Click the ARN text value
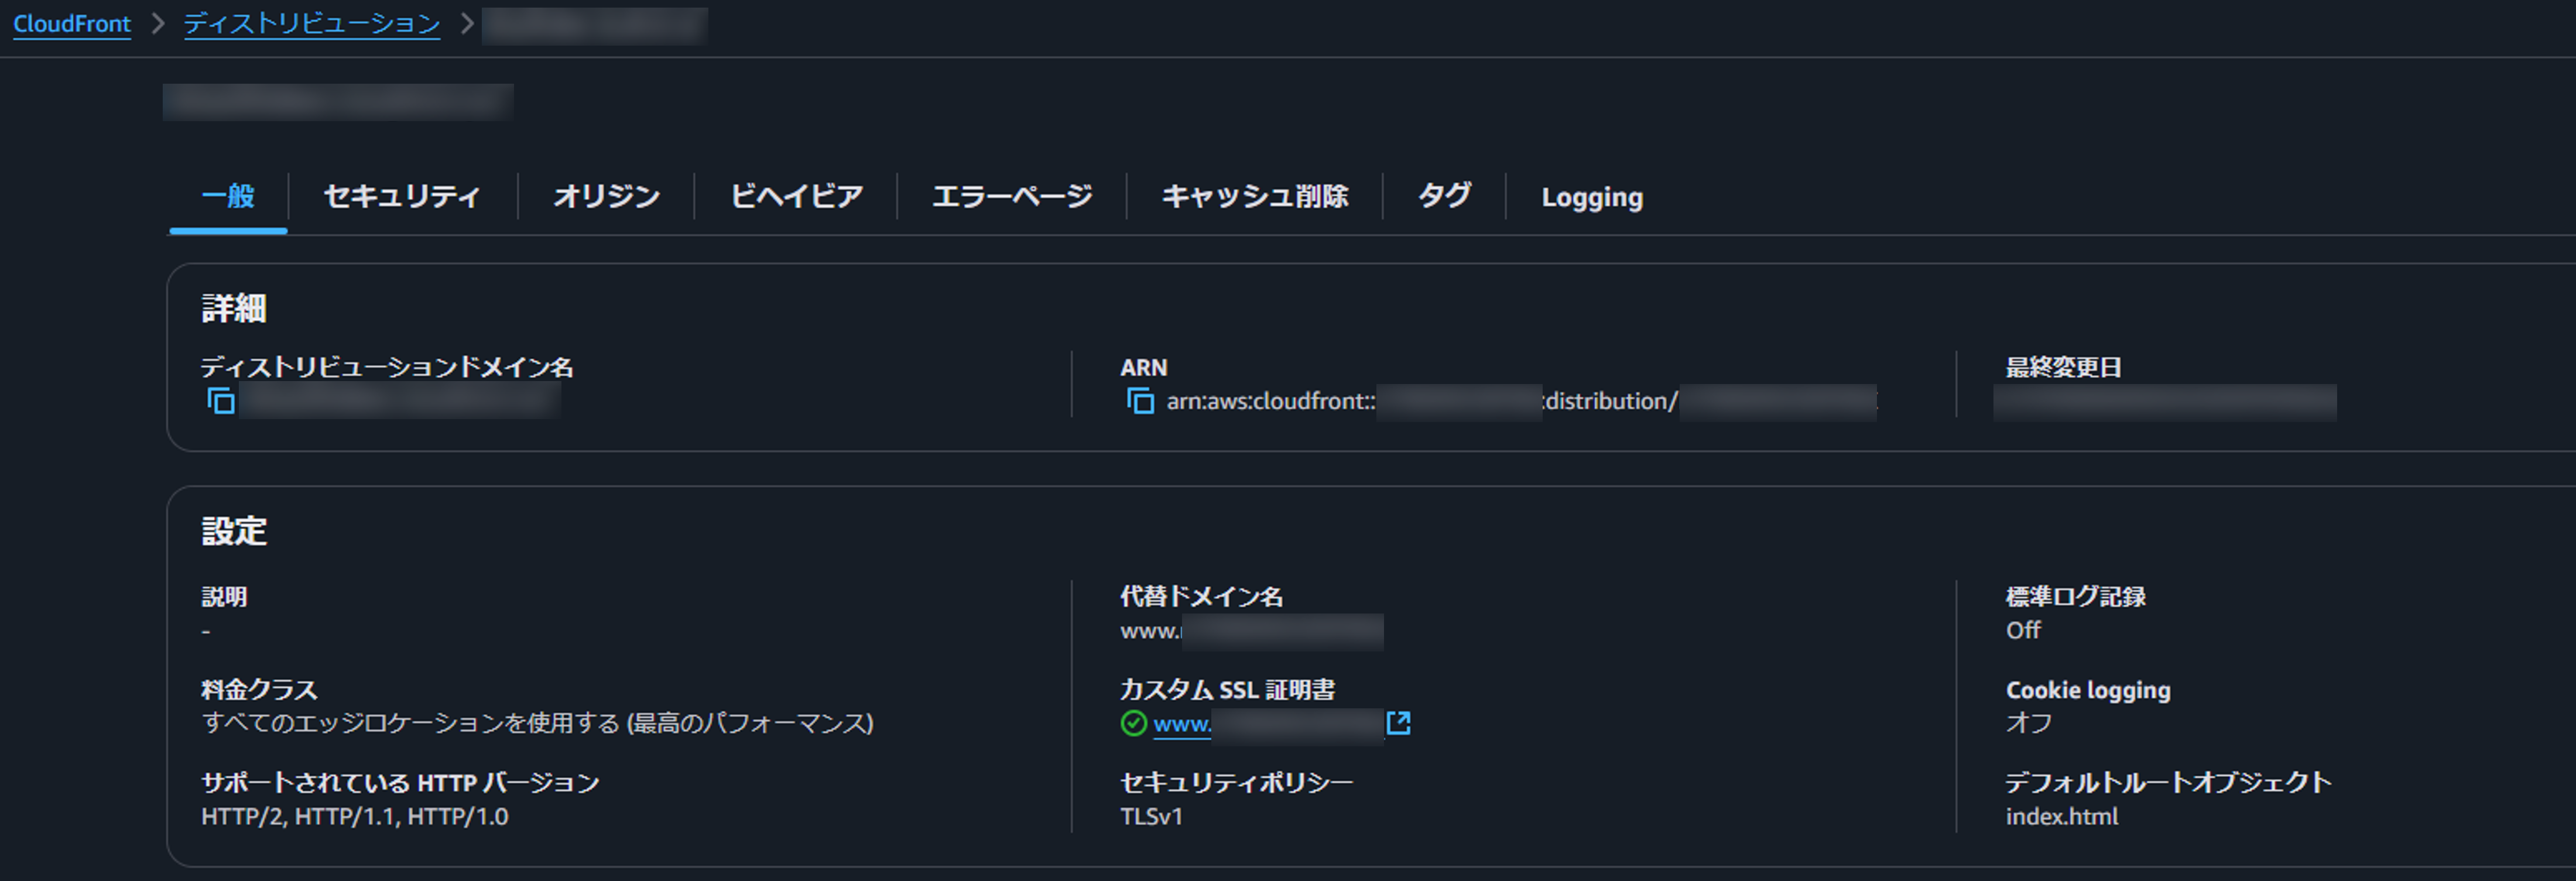2576x881 pixels. pos(1520,401)
